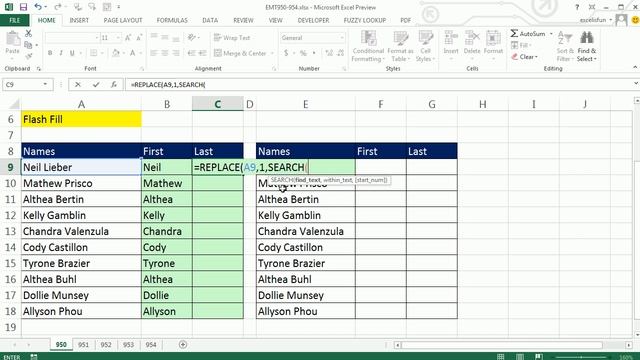Click cell B13 containing Chandra
The height and width of the screenshot is (360, 640).
(167, 231)
